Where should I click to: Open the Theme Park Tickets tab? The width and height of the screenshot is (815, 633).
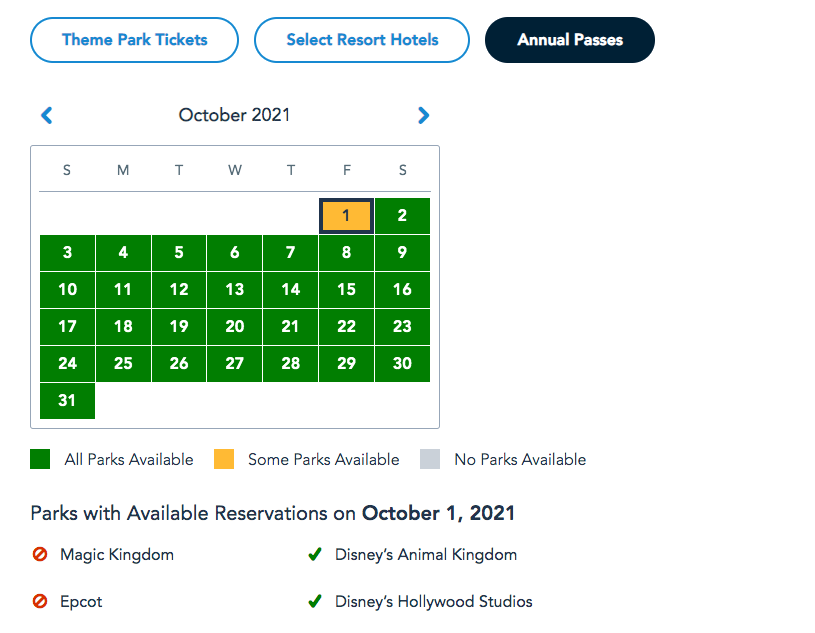135,40
